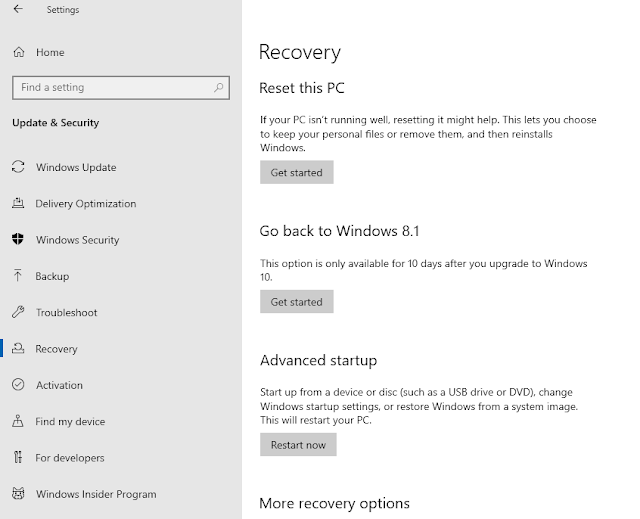Click the Windows Insider Program cat icon
640x519 pixels.
point(18,493)
